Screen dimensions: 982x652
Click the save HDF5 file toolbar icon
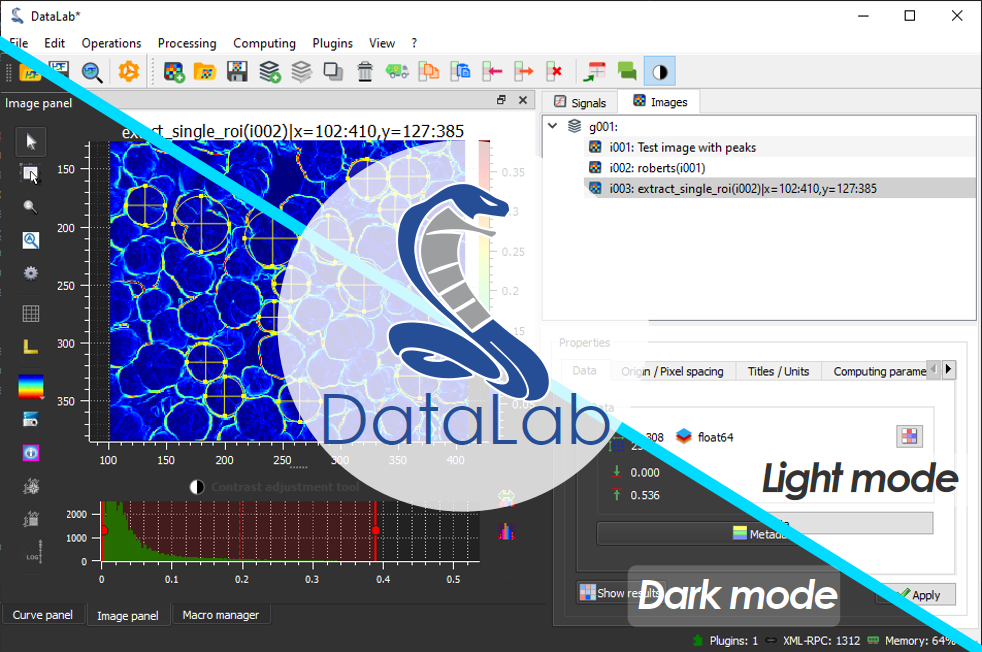click(58, 70)
